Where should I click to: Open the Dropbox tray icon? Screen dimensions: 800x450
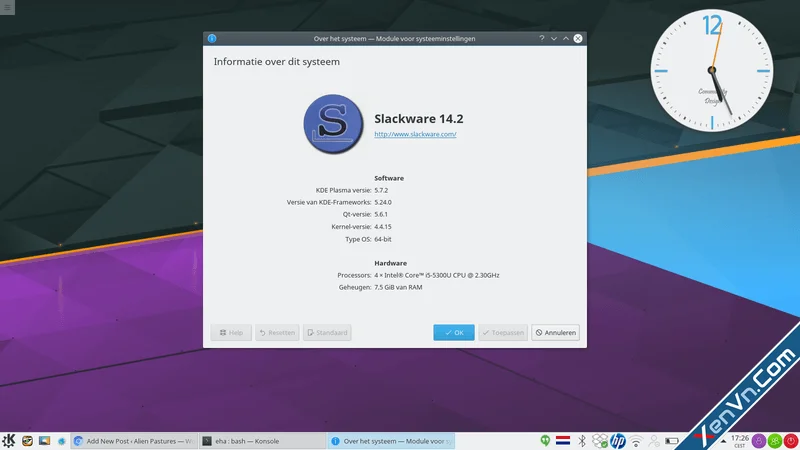(x=599, y=441)
